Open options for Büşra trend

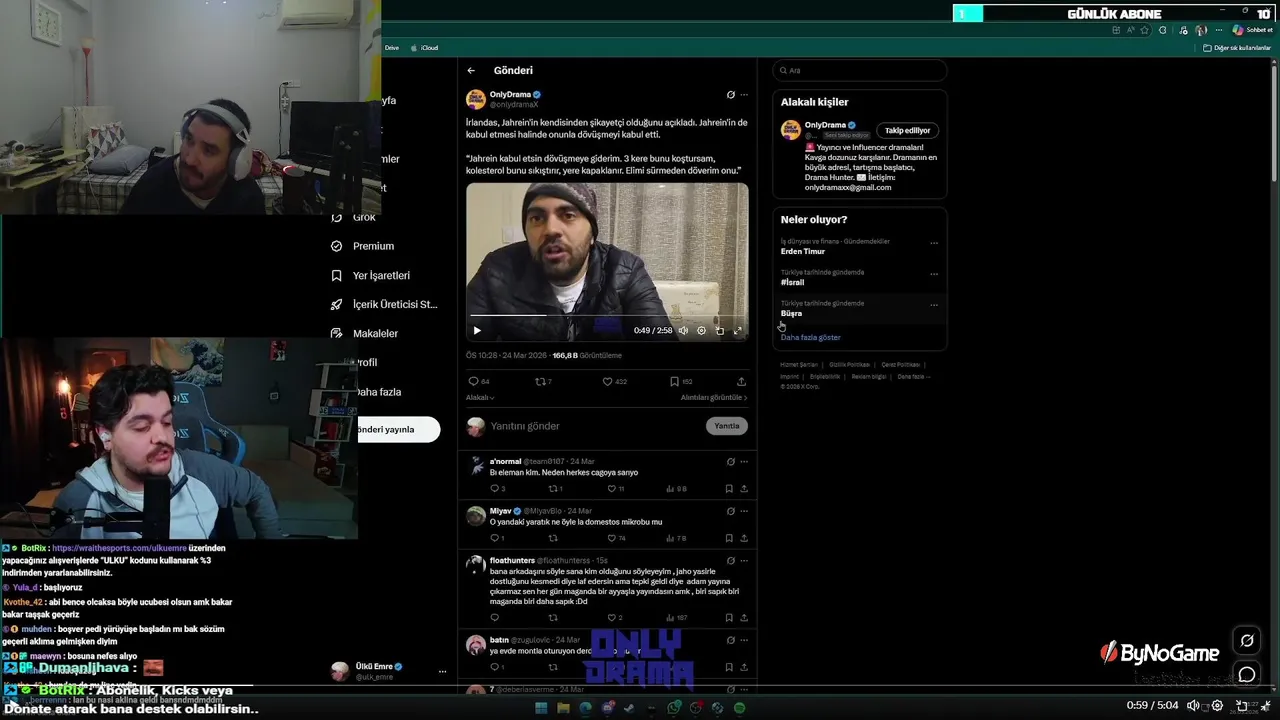pos(934,304)
